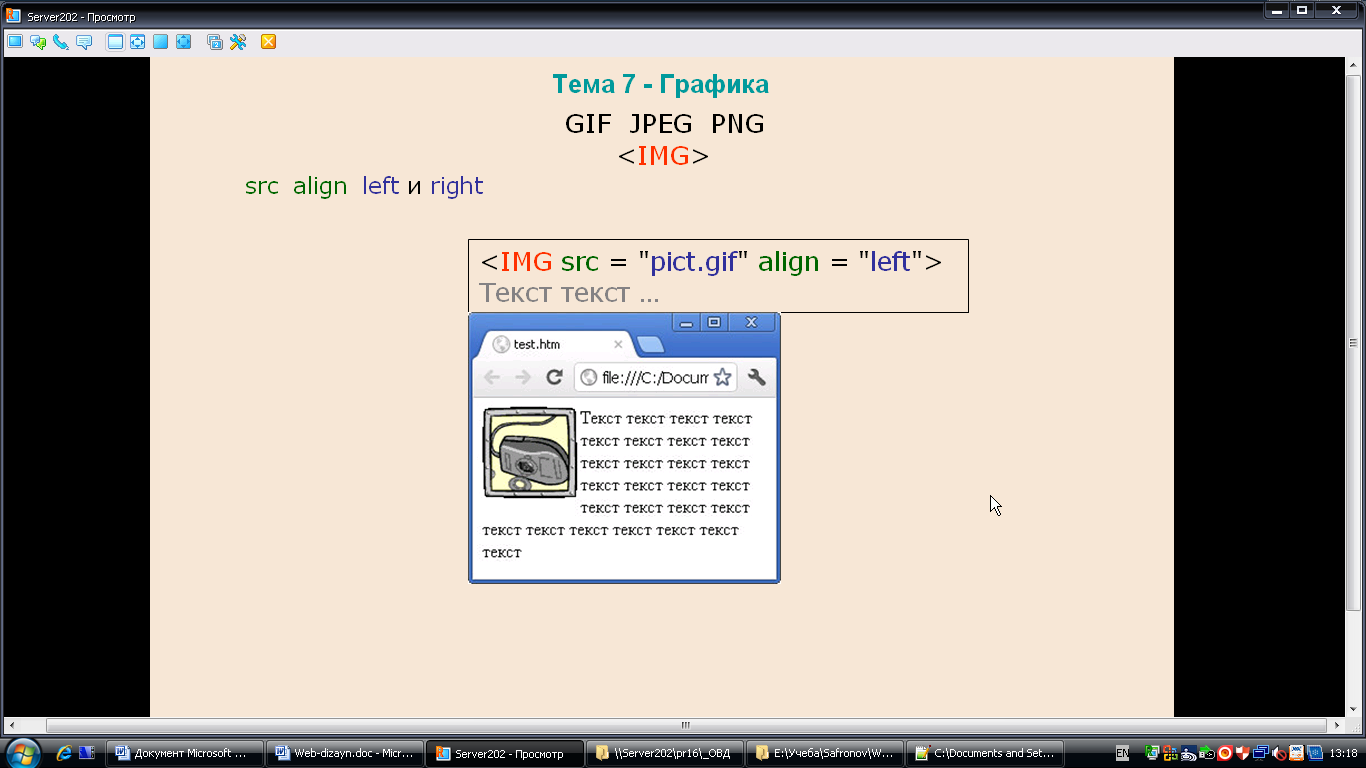Image resolution: width=1366 pixels, height=768 pixels.
Task: Click the horizontal scrollbar right arrow
Action: coord(1338,726)
